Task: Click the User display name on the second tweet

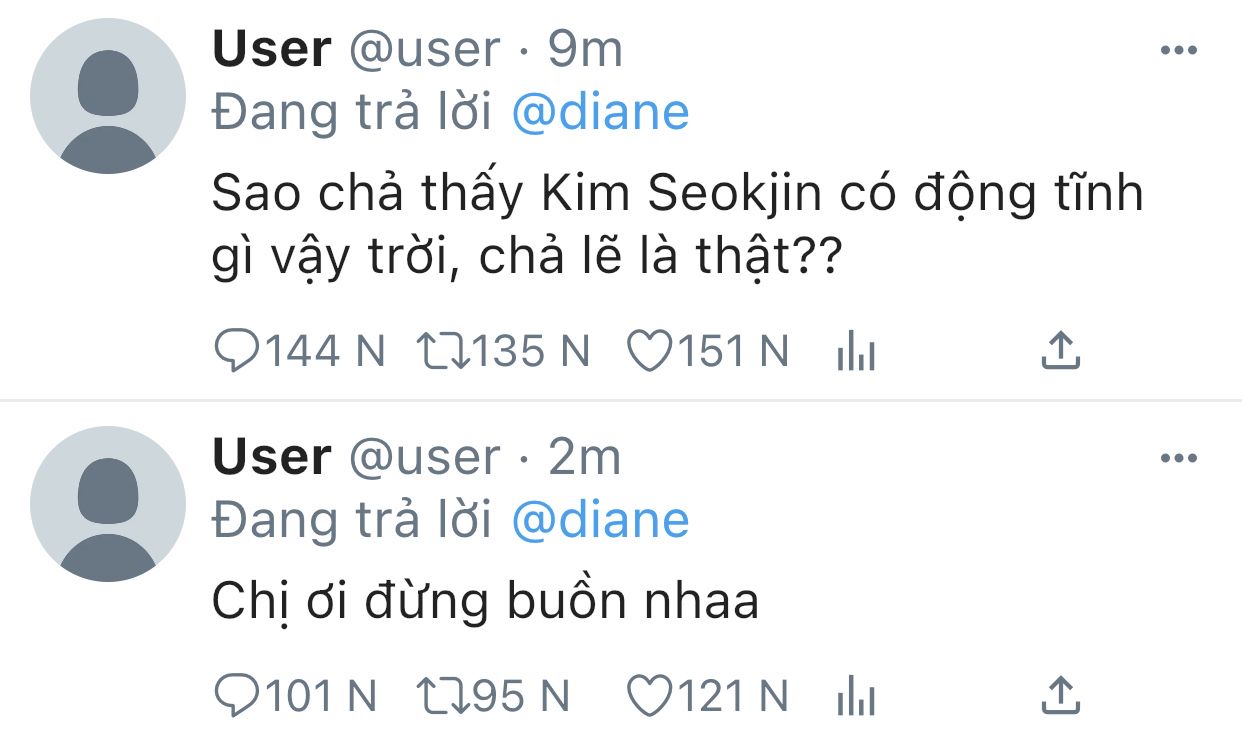Action: [x=271, y=457]
